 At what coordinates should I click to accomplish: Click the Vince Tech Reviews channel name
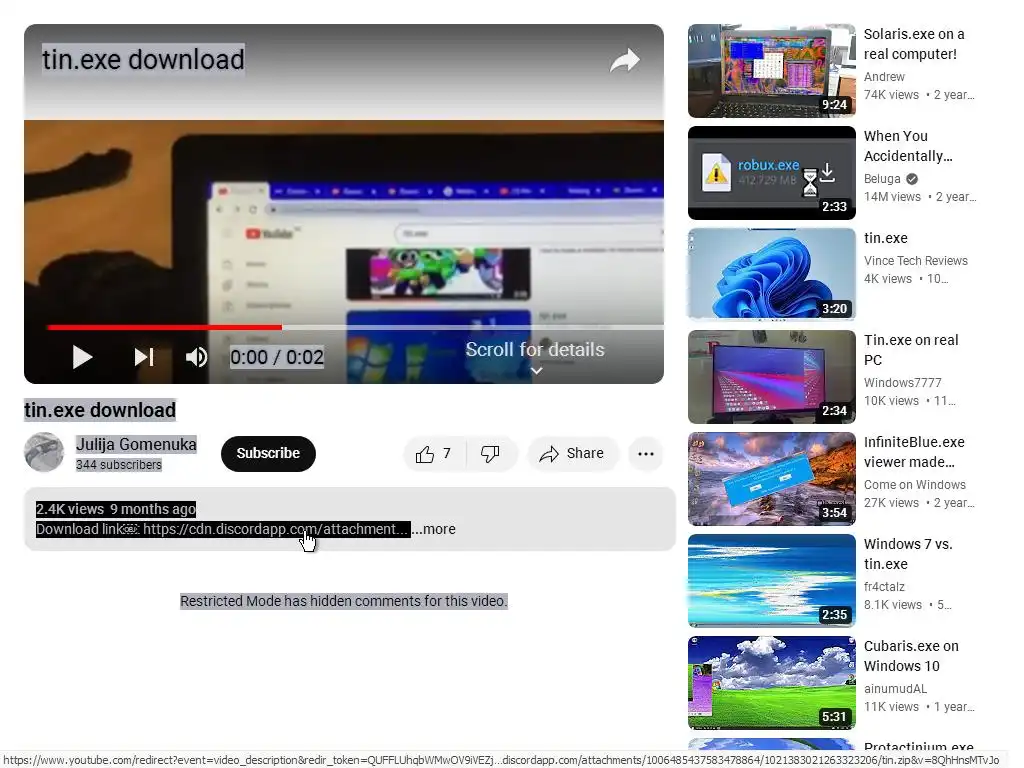(916, 261)
